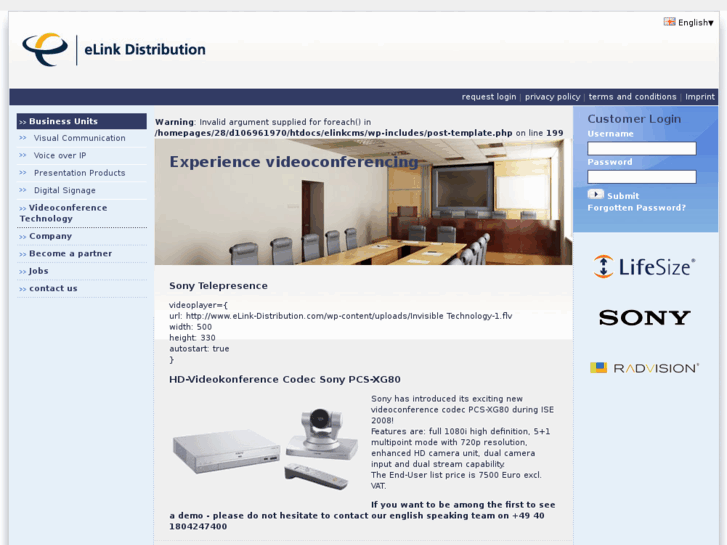727x545 pixels.
Task: Open the English language dropdown
Action: [695, 22]
